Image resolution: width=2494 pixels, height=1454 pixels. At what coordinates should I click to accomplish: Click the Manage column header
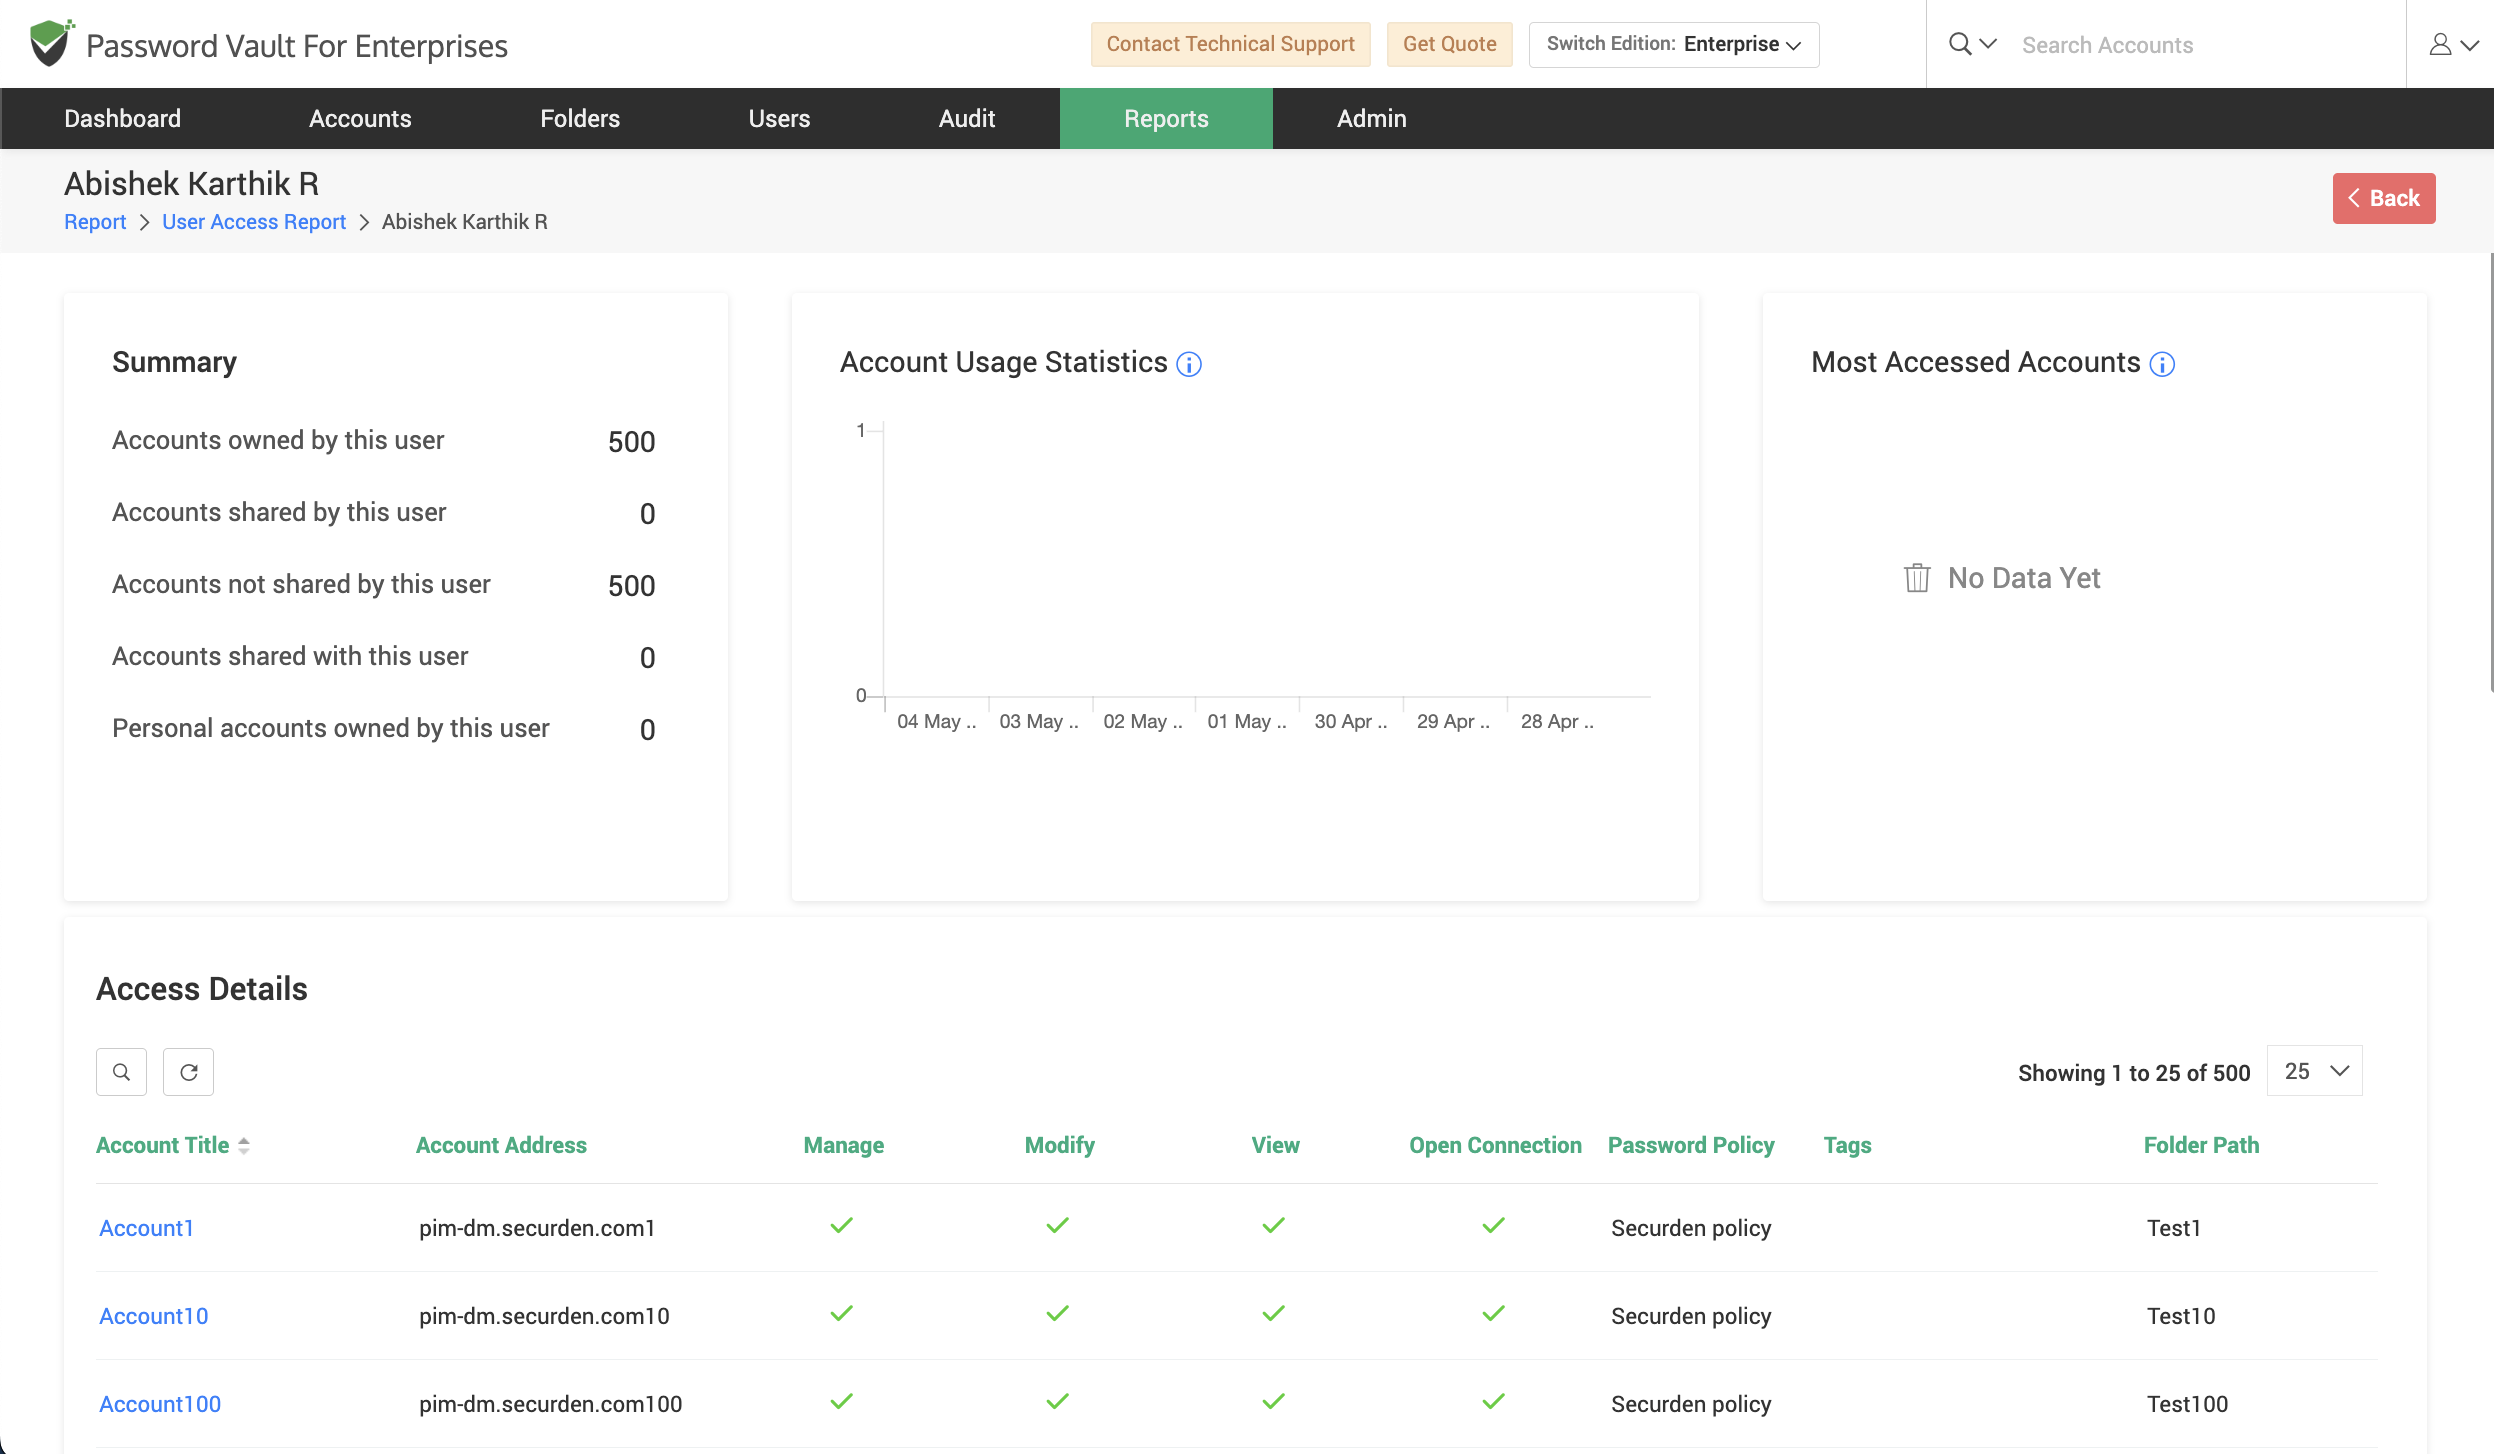(x=844, y=1145)
